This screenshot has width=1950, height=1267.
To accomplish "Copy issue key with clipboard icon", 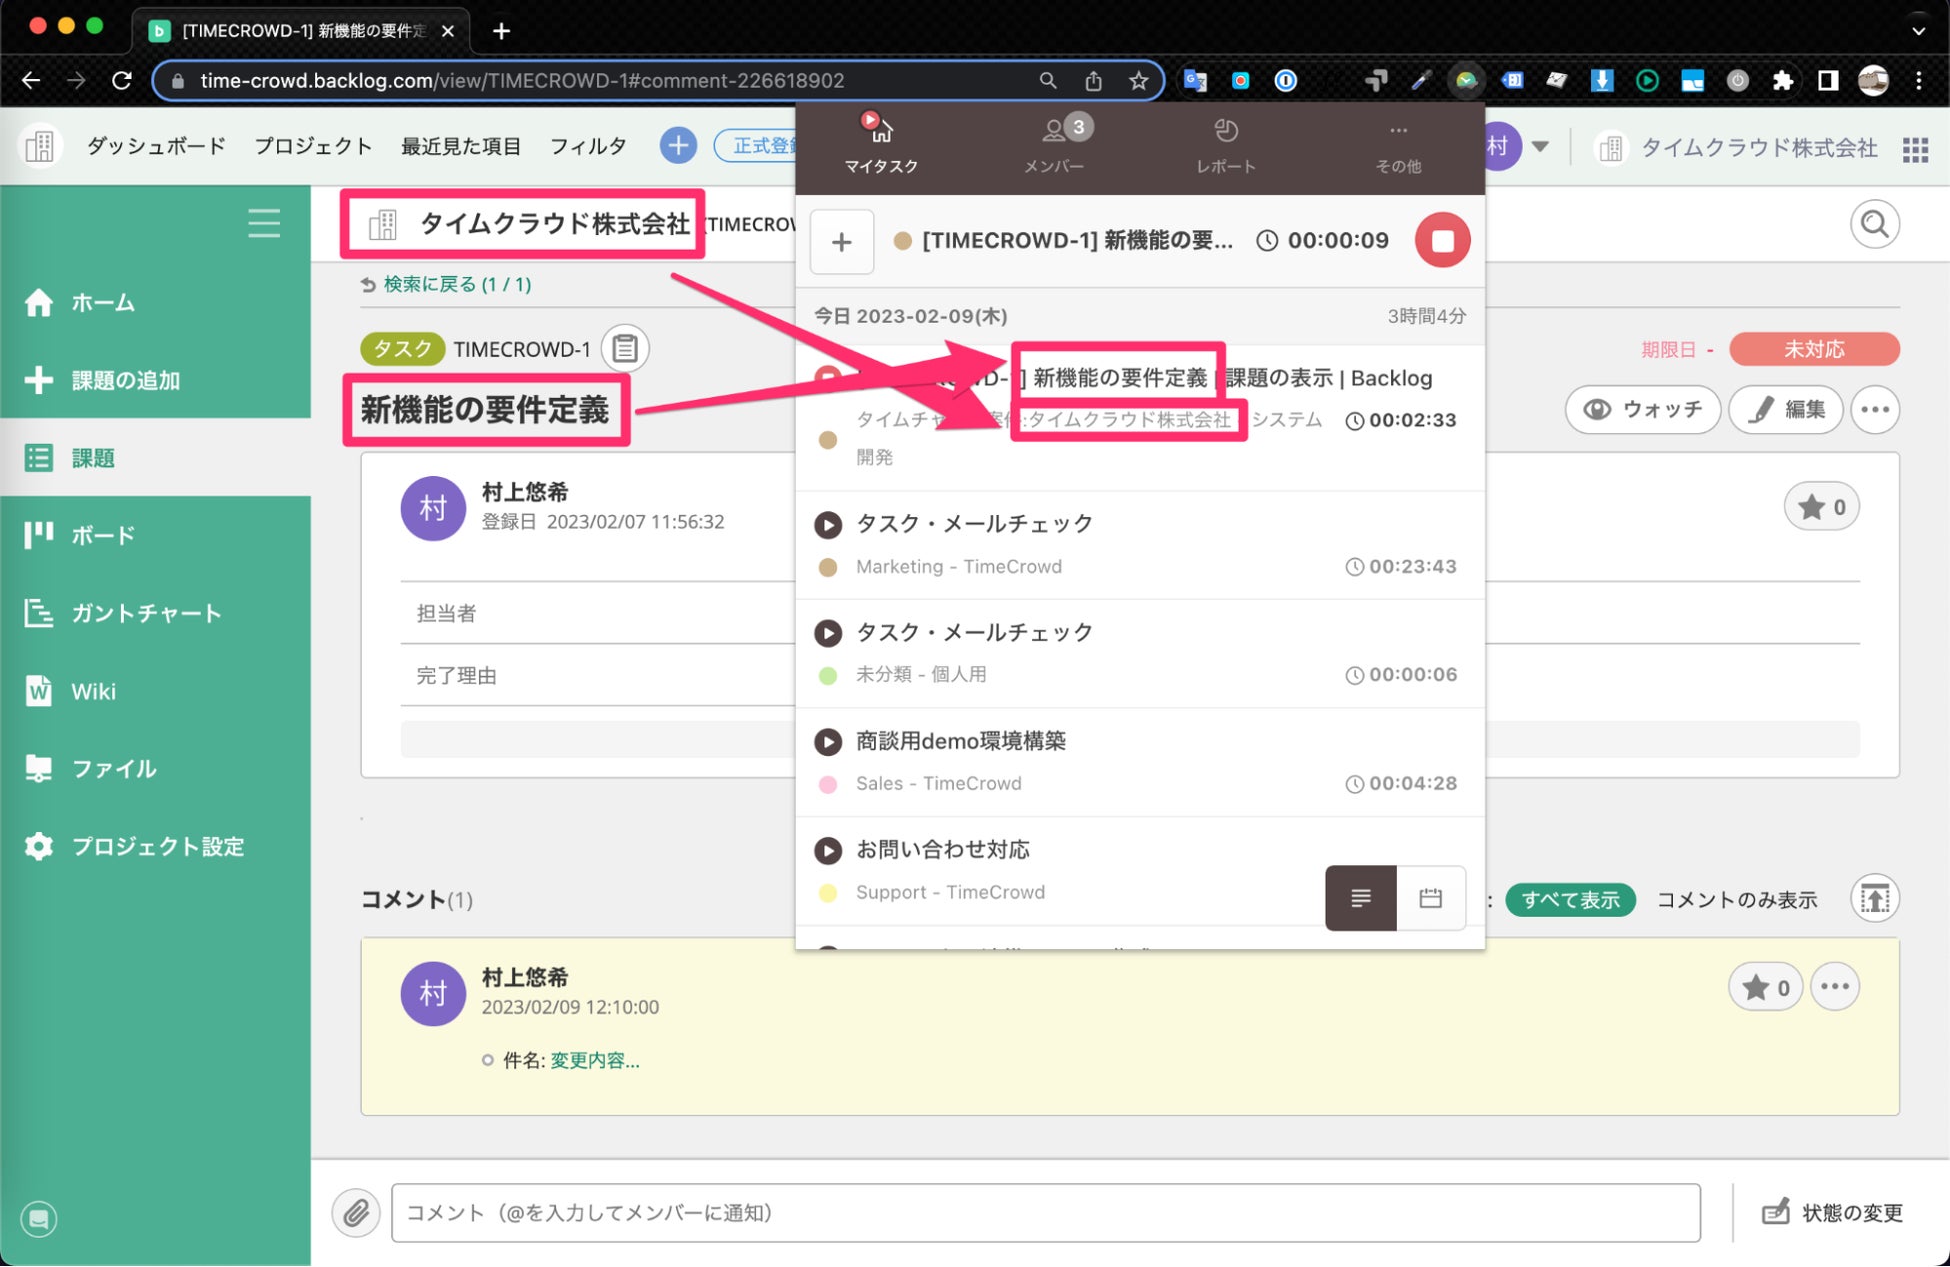I will (625, 348).
